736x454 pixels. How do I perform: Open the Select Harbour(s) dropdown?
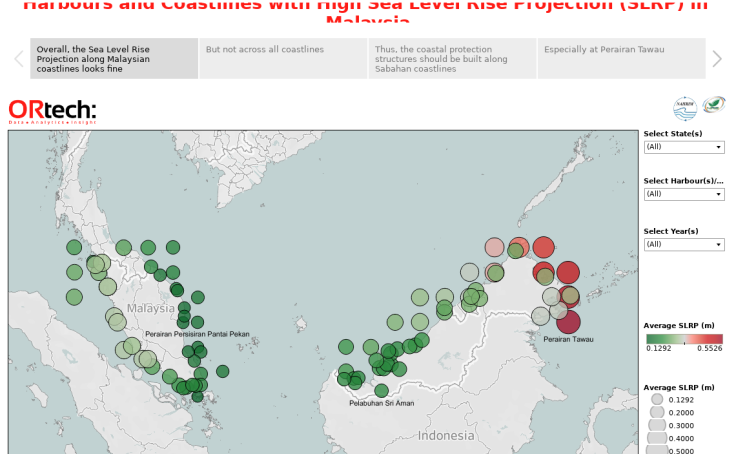coord(684,194)
